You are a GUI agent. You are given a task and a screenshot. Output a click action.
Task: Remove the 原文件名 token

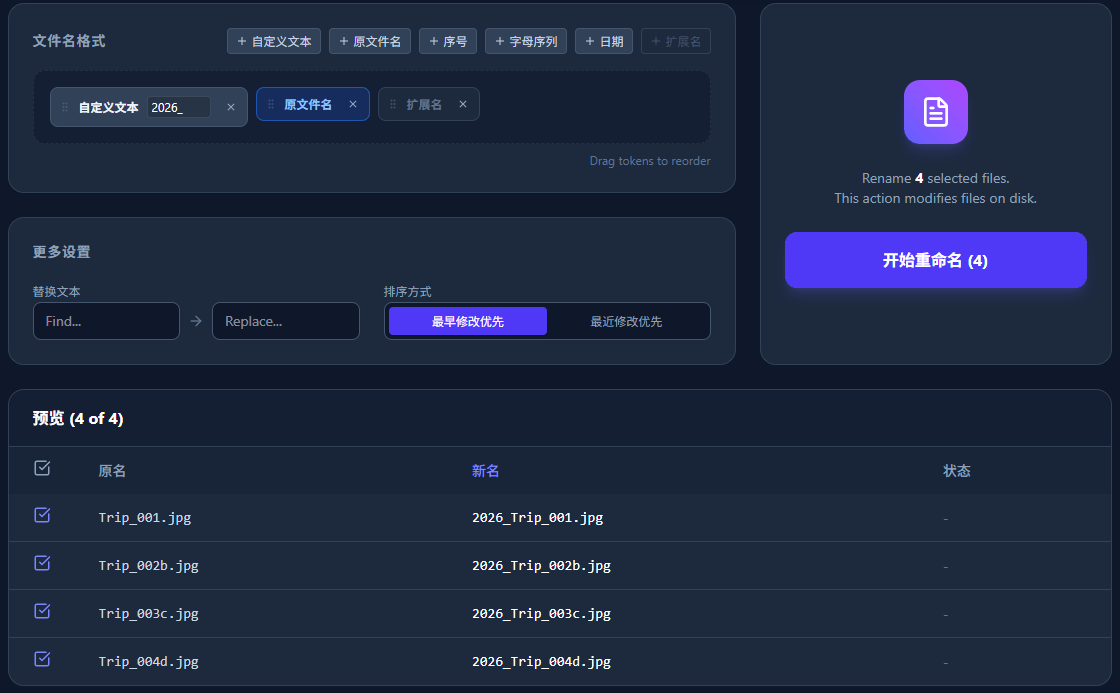(353, 104)
